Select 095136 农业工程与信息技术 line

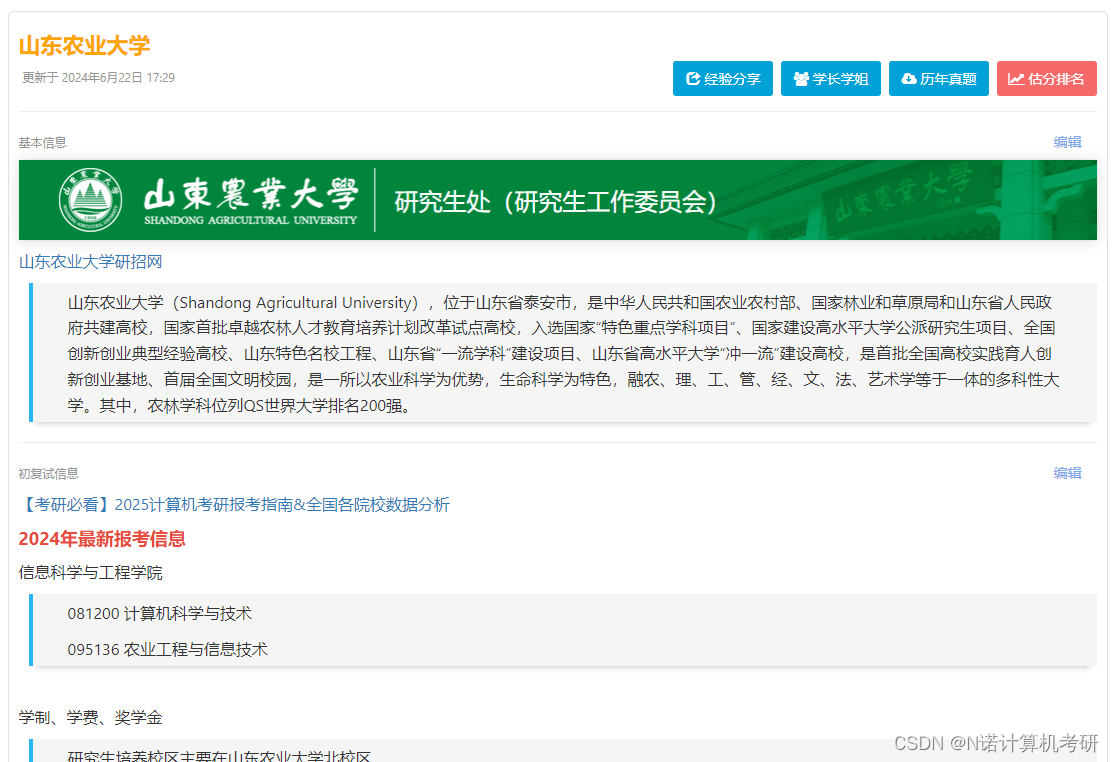click(168, 649)
